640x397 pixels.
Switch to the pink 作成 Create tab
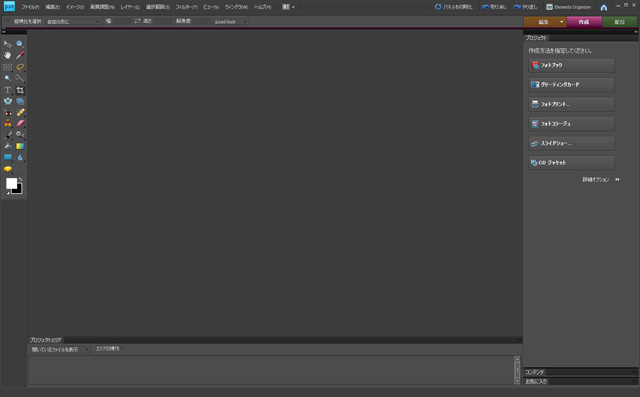click(584, 22)
